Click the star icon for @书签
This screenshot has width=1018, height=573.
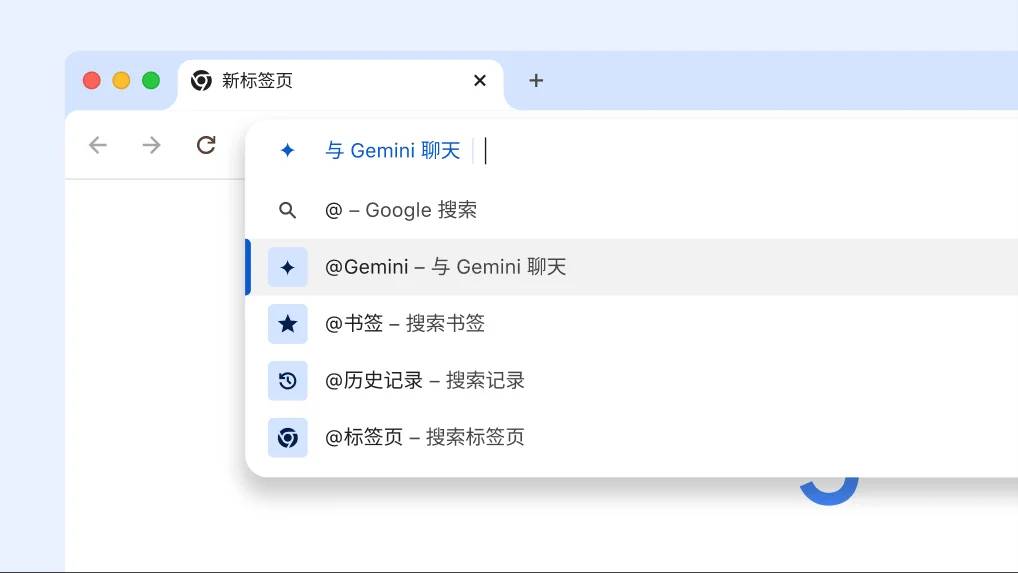click(287, 324)
